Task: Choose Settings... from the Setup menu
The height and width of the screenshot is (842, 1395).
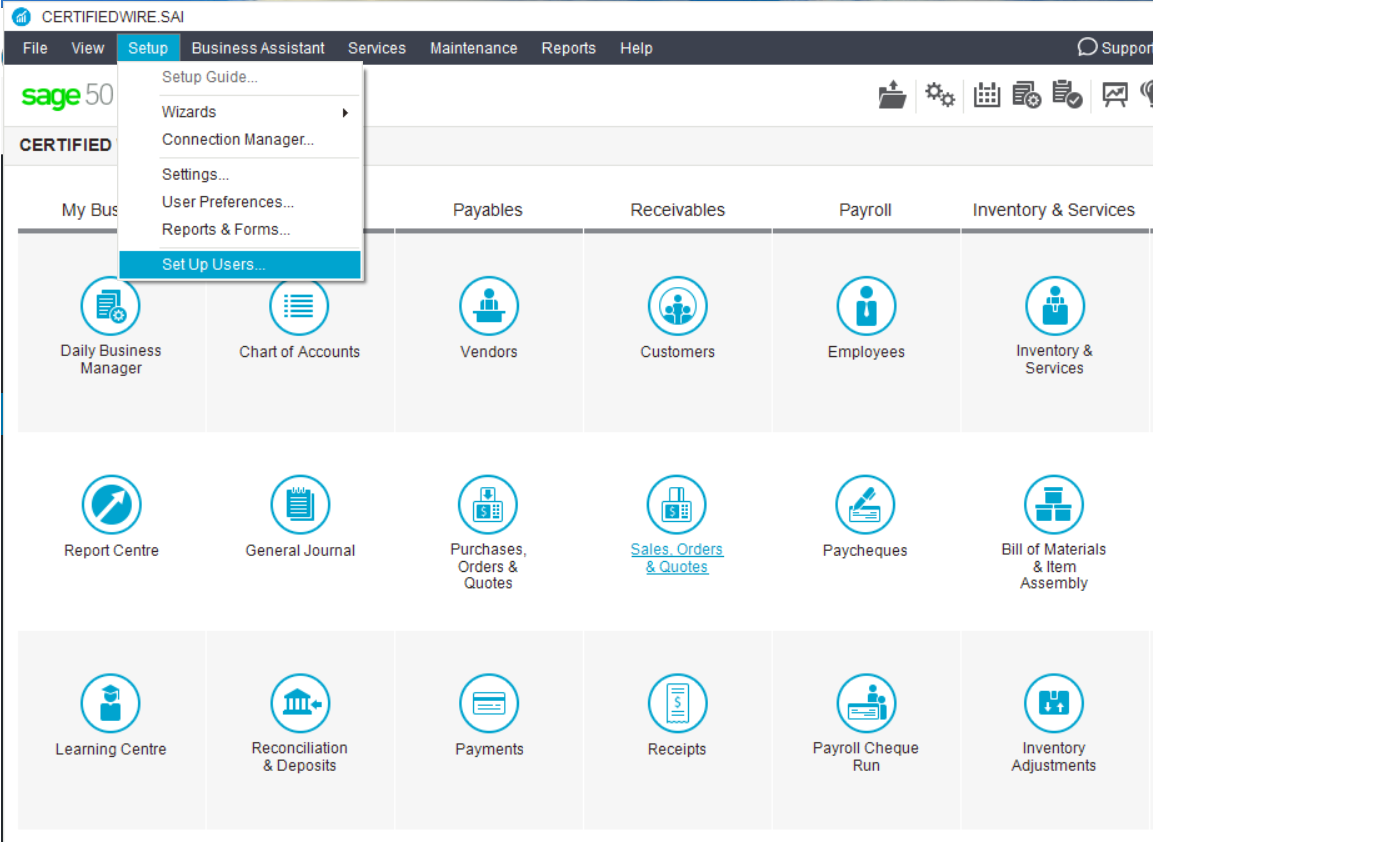Action: 240,174
